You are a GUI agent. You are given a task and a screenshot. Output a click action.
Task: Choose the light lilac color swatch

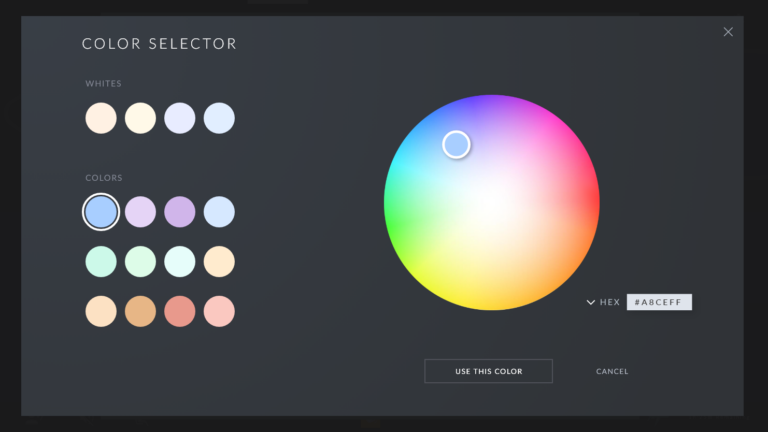point(140,212)
